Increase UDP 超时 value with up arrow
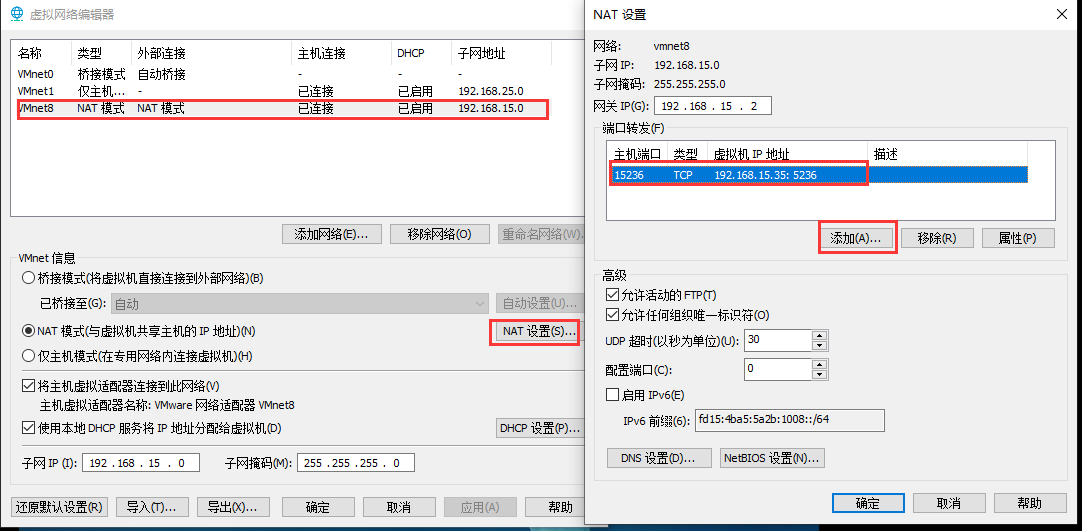 820,335
